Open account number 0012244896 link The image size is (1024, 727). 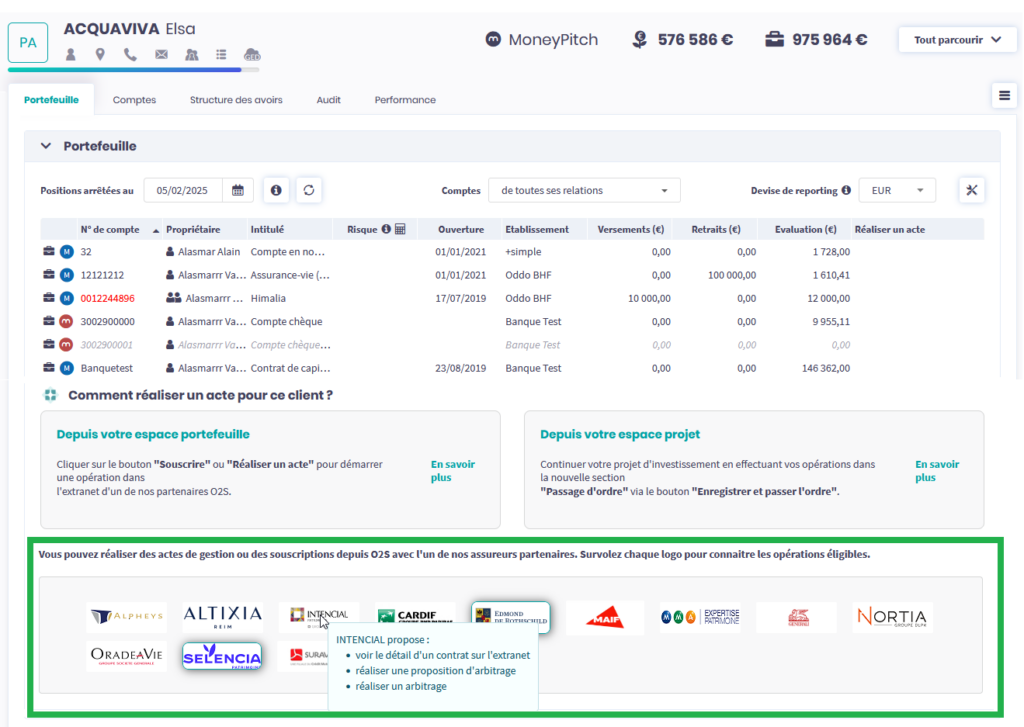pyautogui.click(x=107, y=298)
